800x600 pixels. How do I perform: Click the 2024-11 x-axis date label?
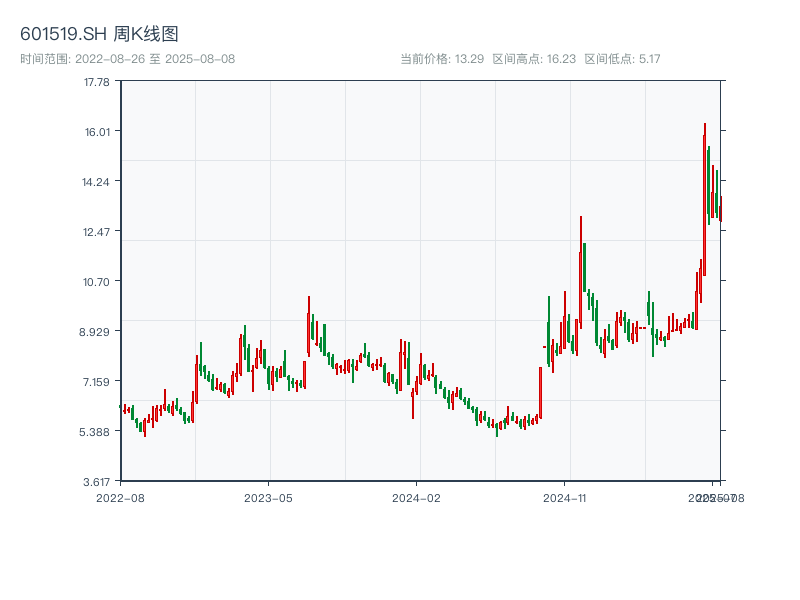(564, 497)
